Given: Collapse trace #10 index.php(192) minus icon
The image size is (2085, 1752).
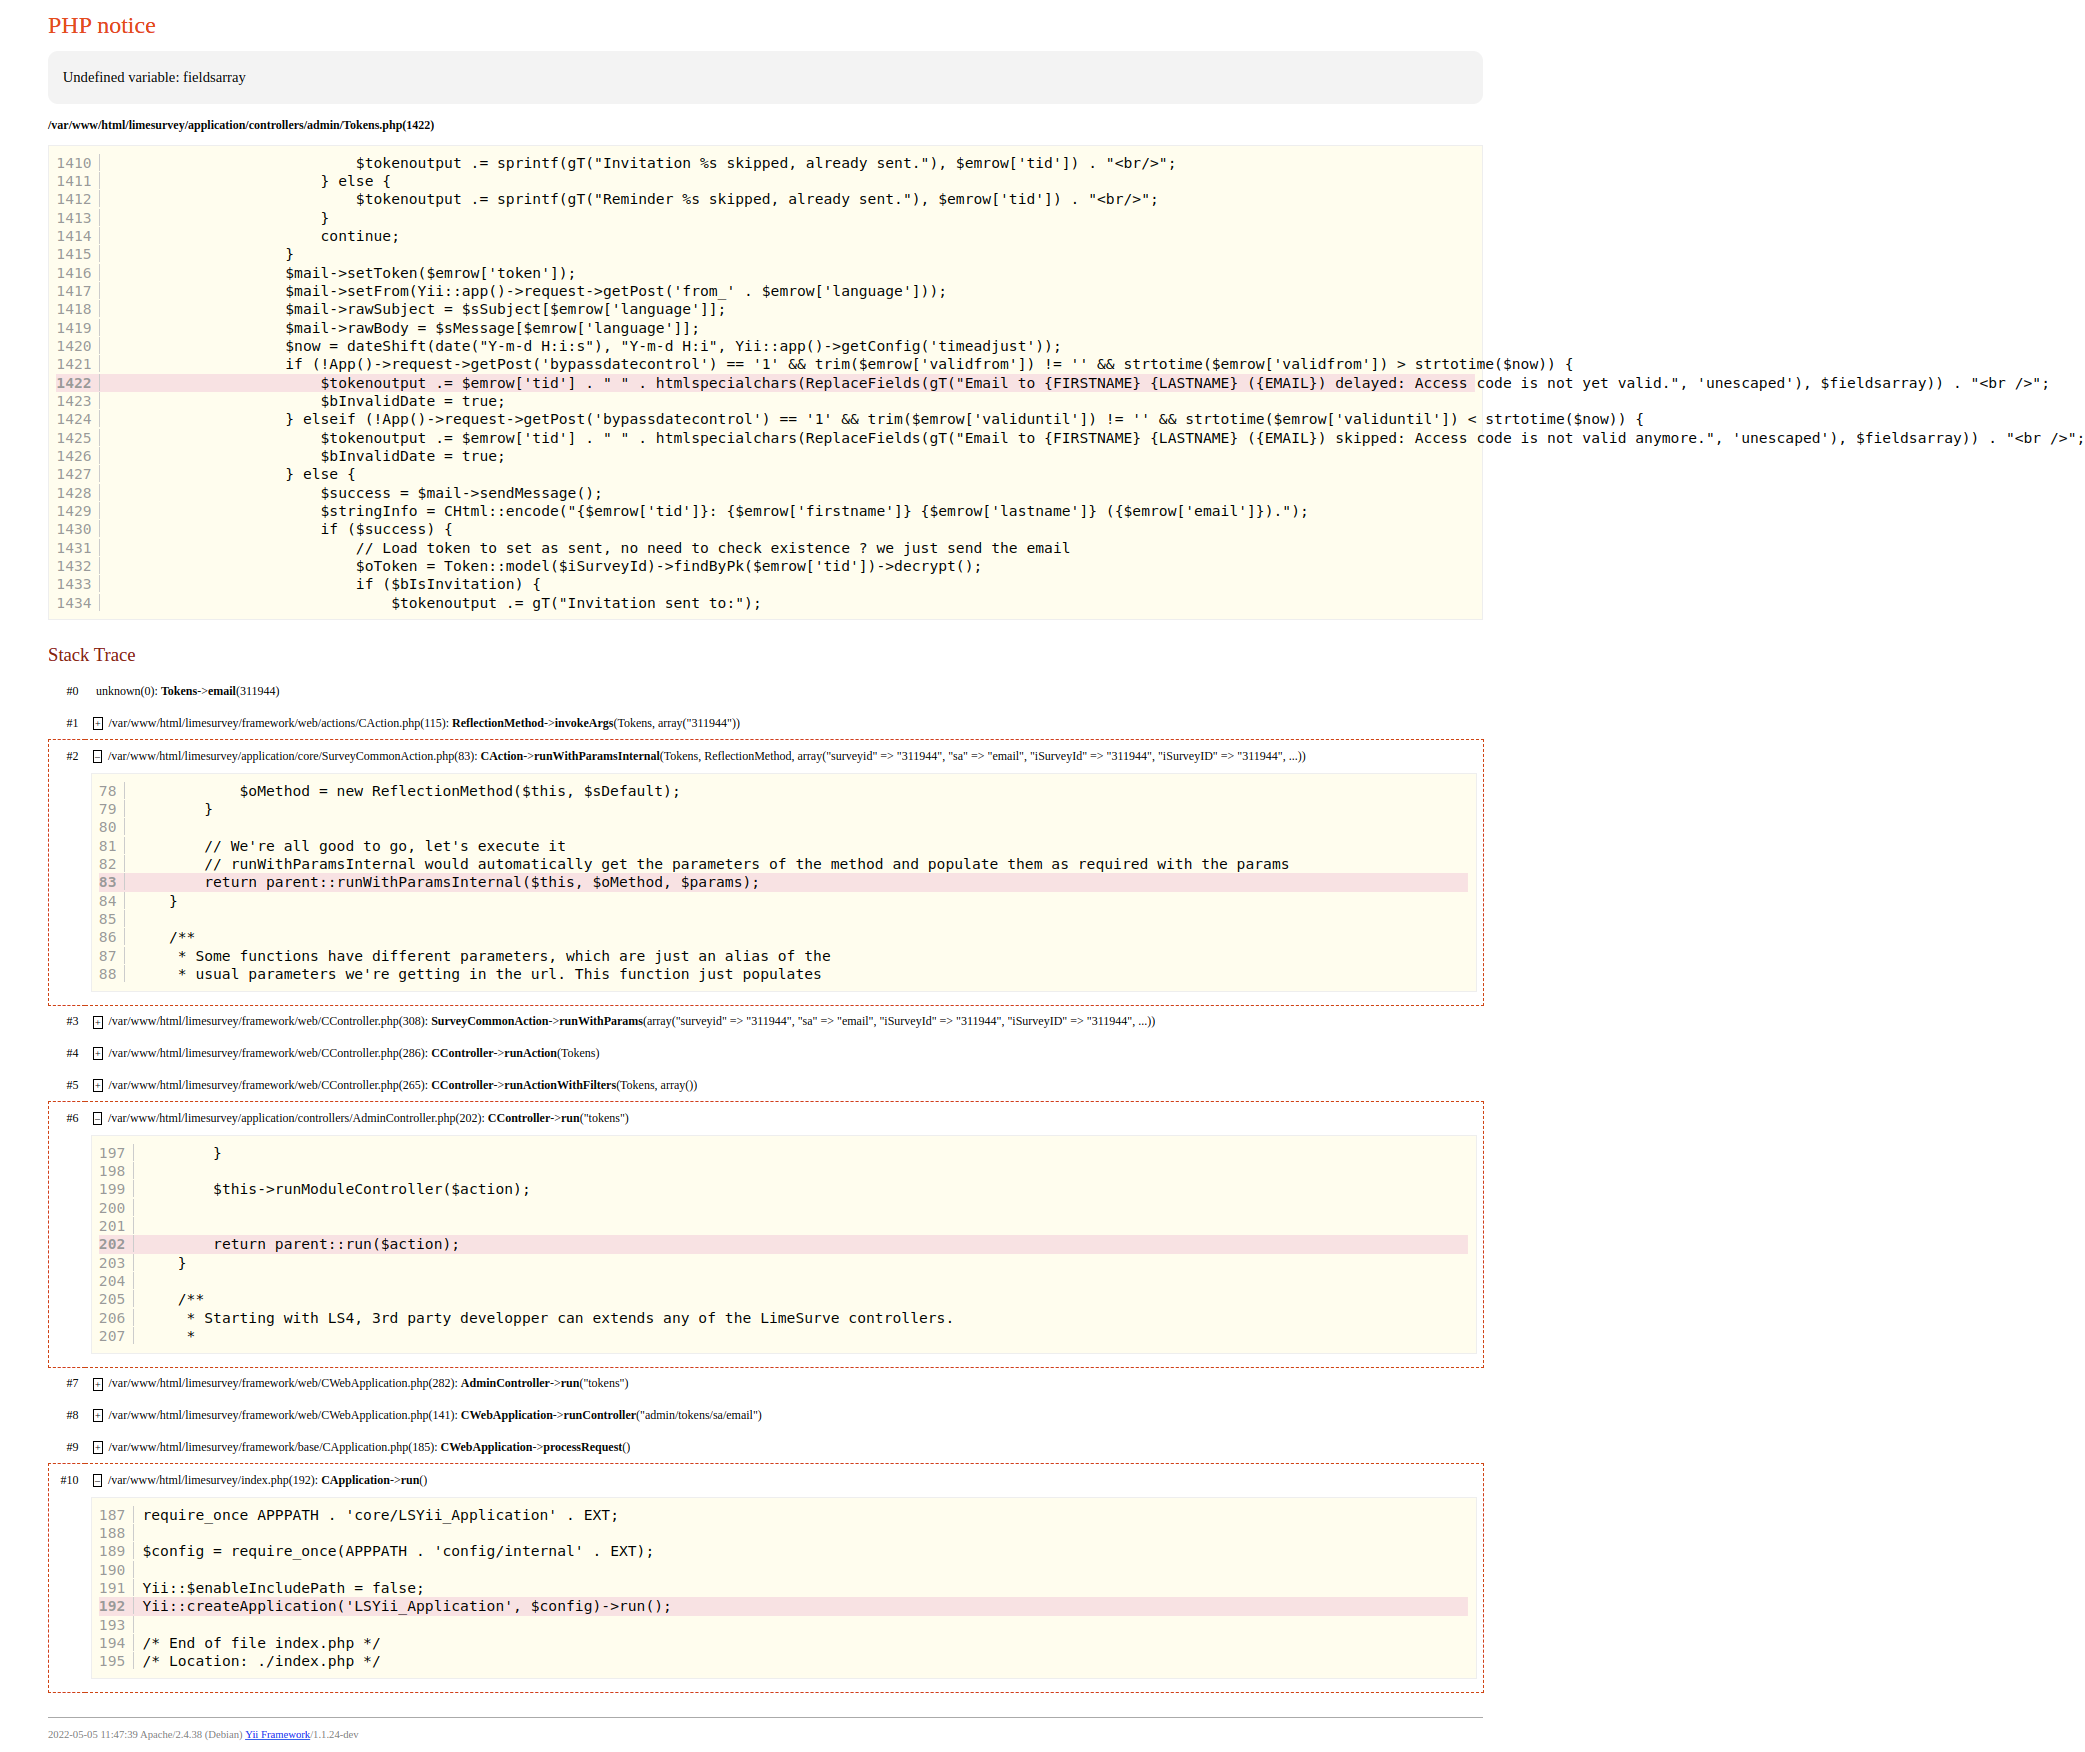Looking at the screenshot, I should pos(98,1480).
